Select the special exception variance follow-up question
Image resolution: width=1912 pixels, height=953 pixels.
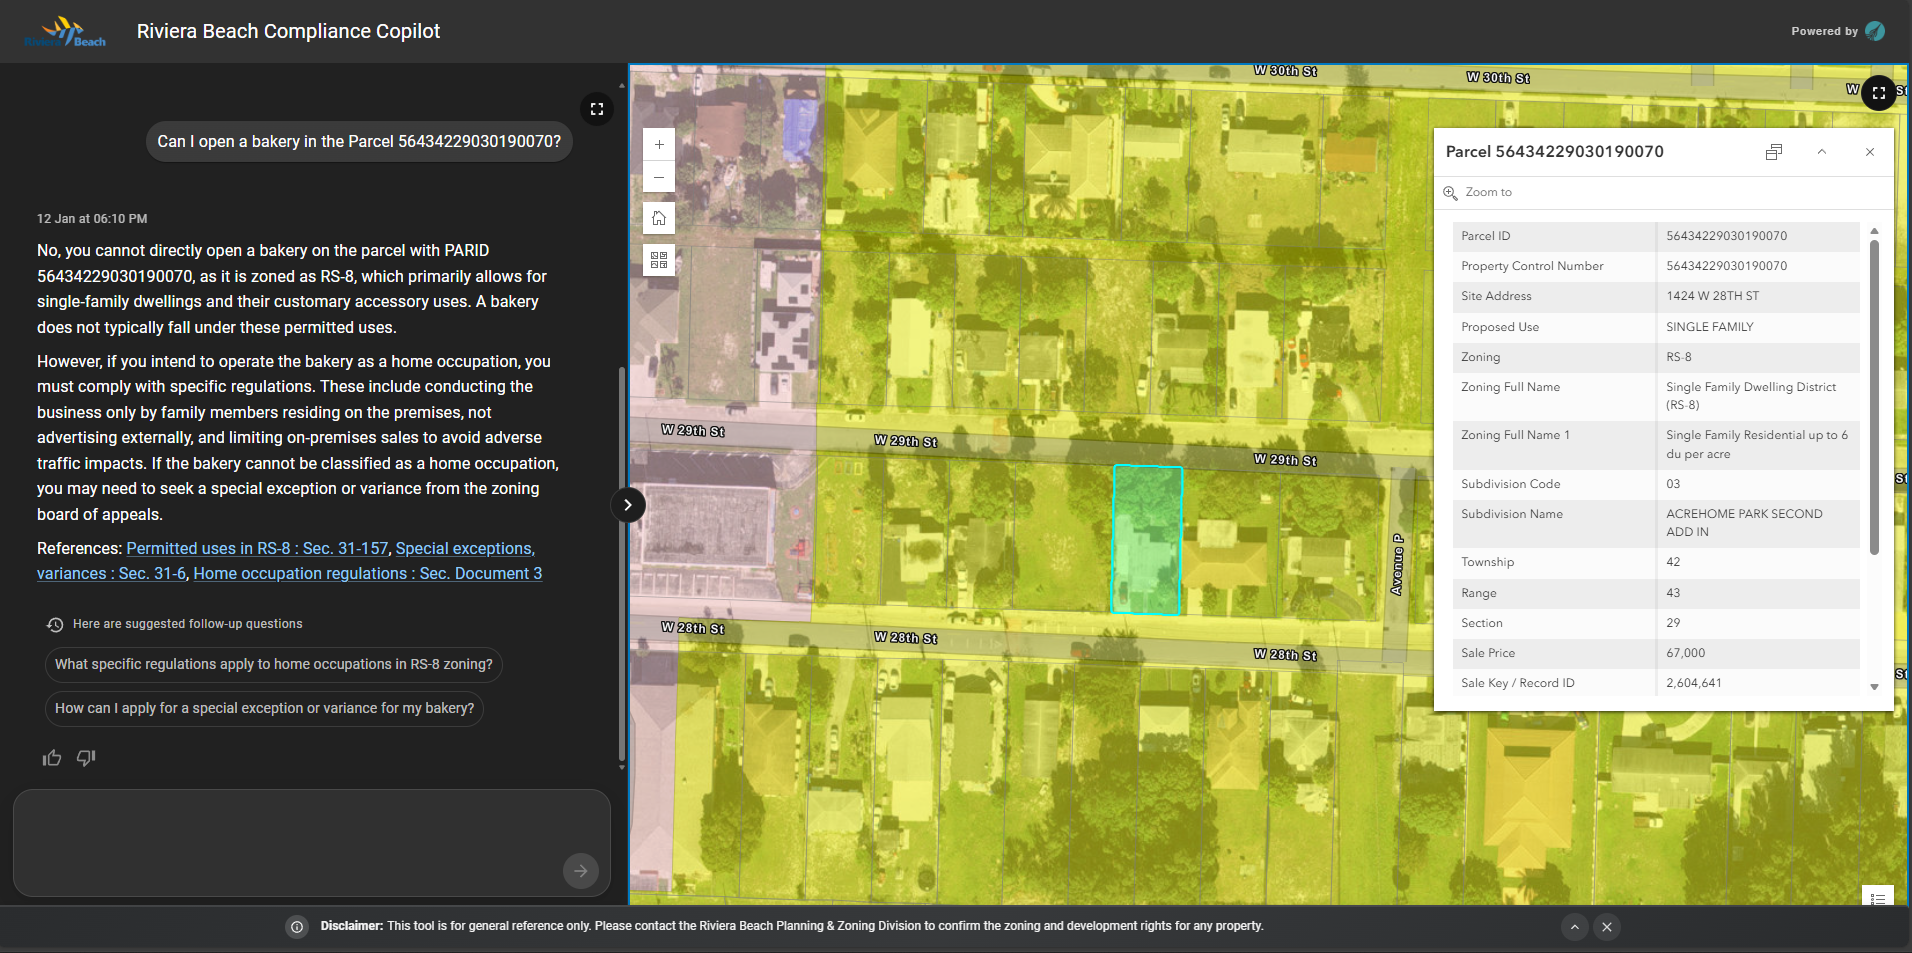point(264,708)
